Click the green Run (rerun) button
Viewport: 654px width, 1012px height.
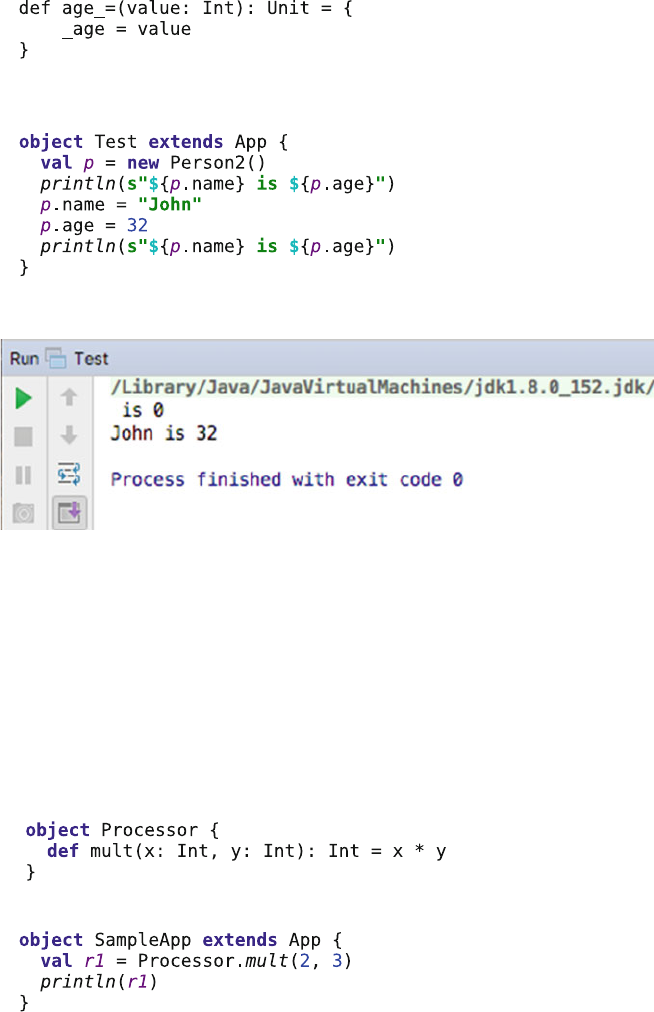point(23,398)
